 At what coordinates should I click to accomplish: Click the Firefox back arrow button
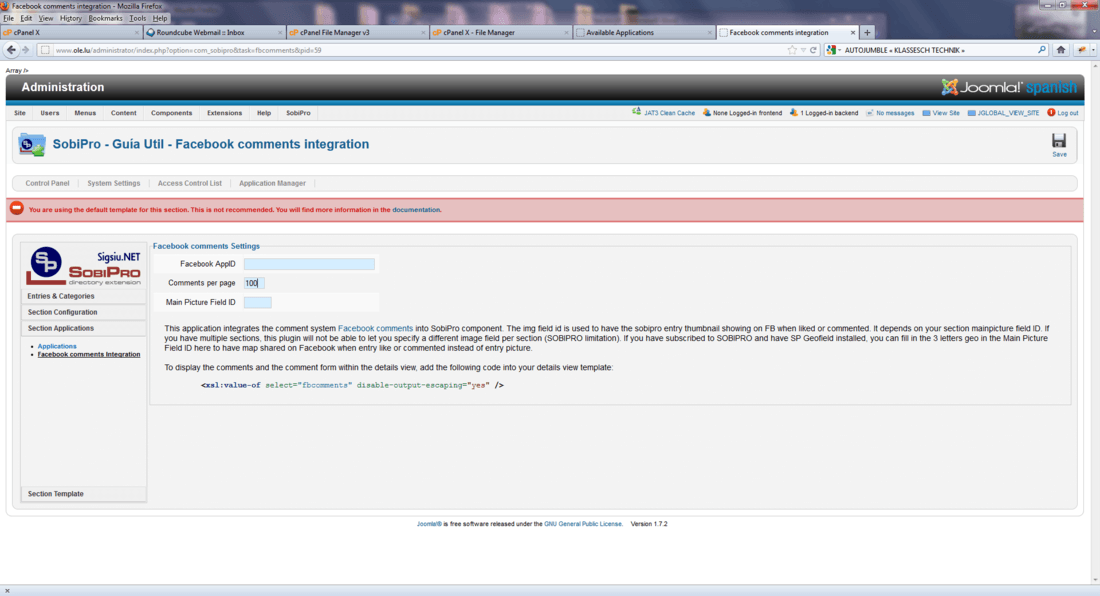(x=11, y=50)
